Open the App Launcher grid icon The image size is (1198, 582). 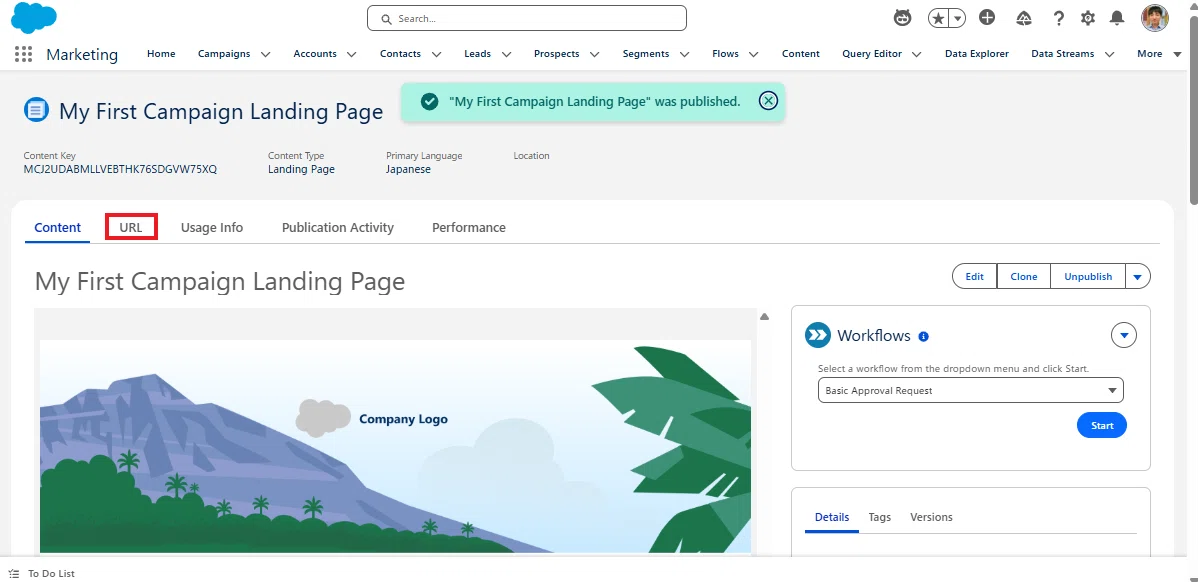[x=23, y=54]
